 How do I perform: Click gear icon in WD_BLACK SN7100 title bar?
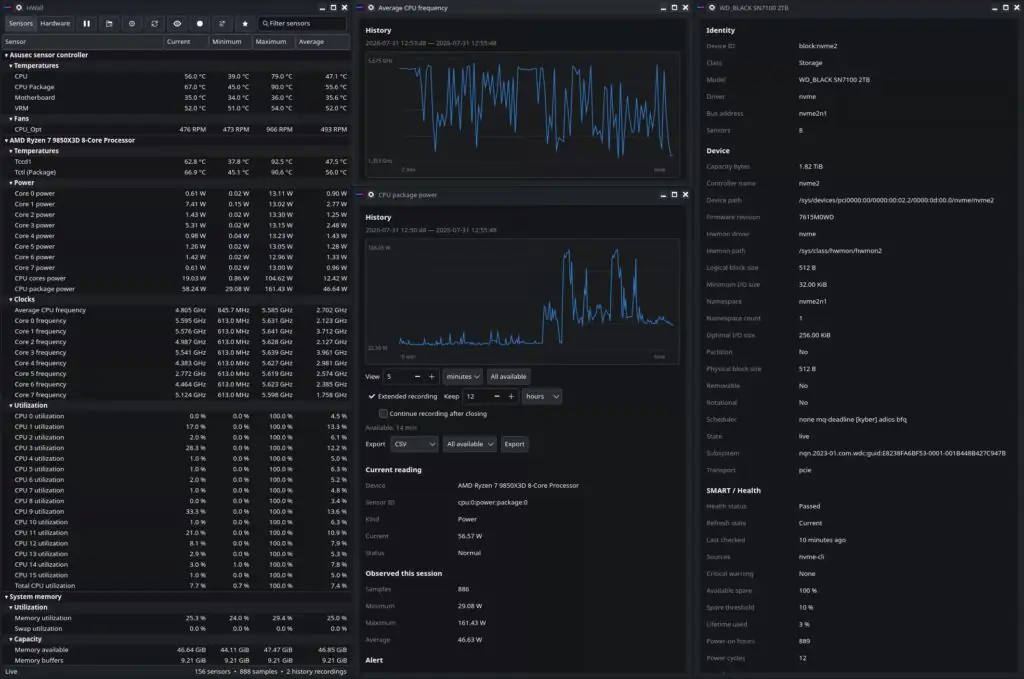point(712,8)
